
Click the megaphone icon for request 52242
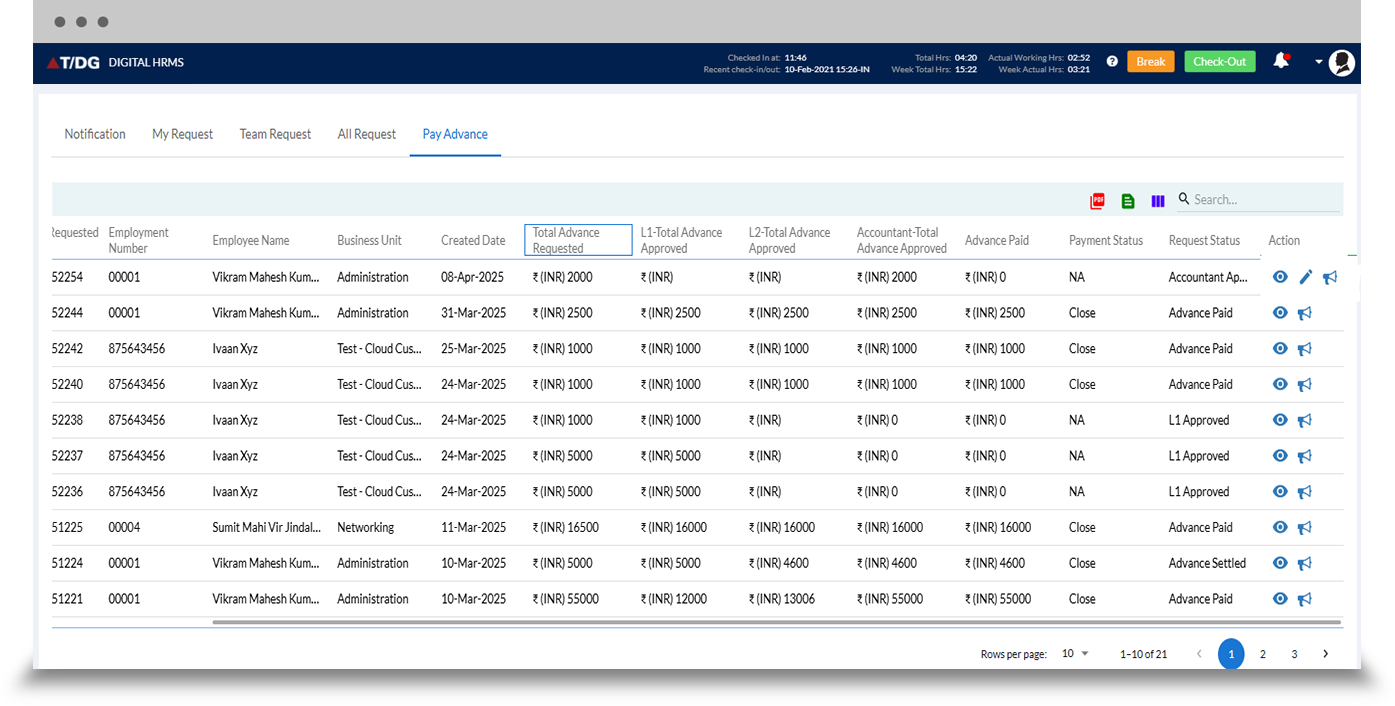(x=1305, y=350)
